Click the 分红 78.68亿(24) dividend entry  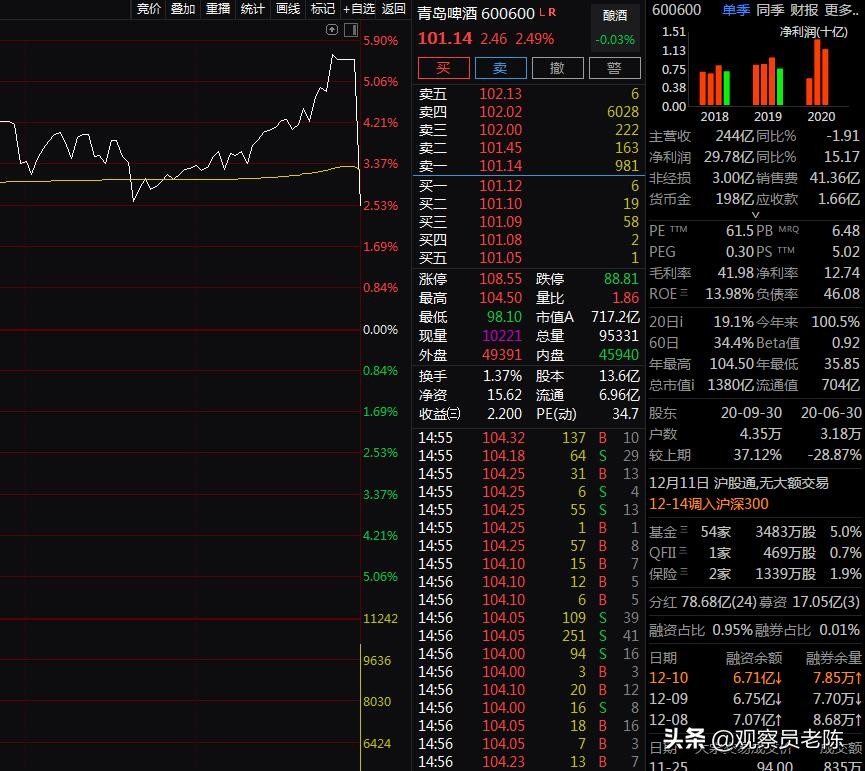(x=702, y=602)
